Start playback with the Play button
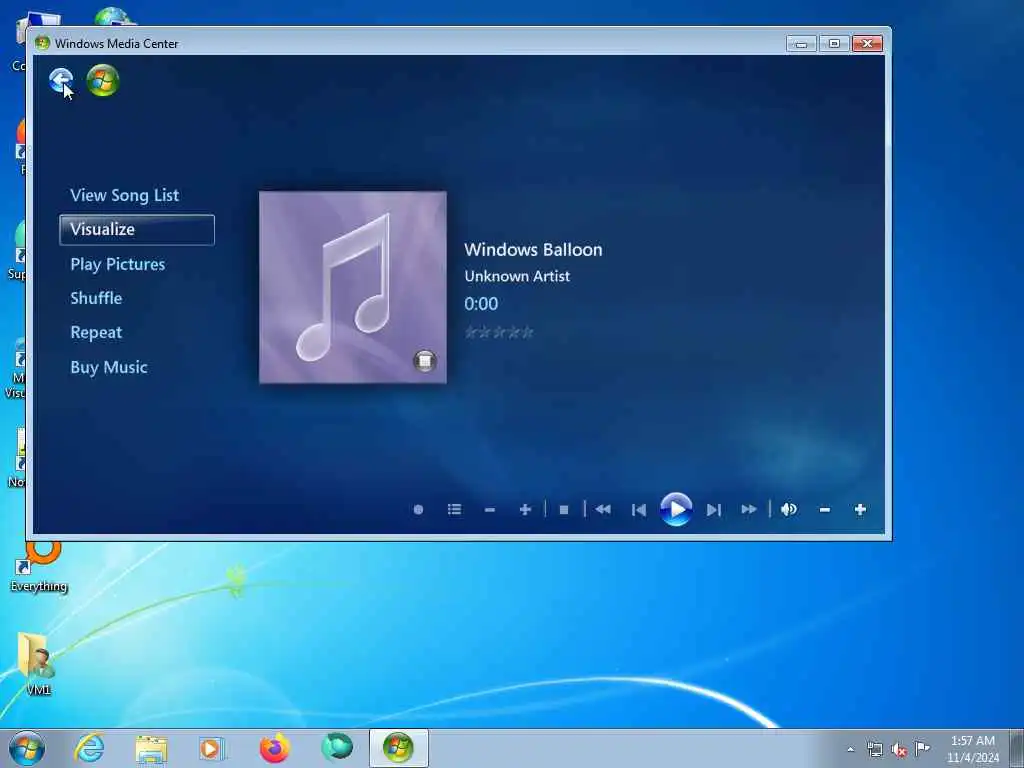This screenshot has width=1024, height=768. pos(676,509)
